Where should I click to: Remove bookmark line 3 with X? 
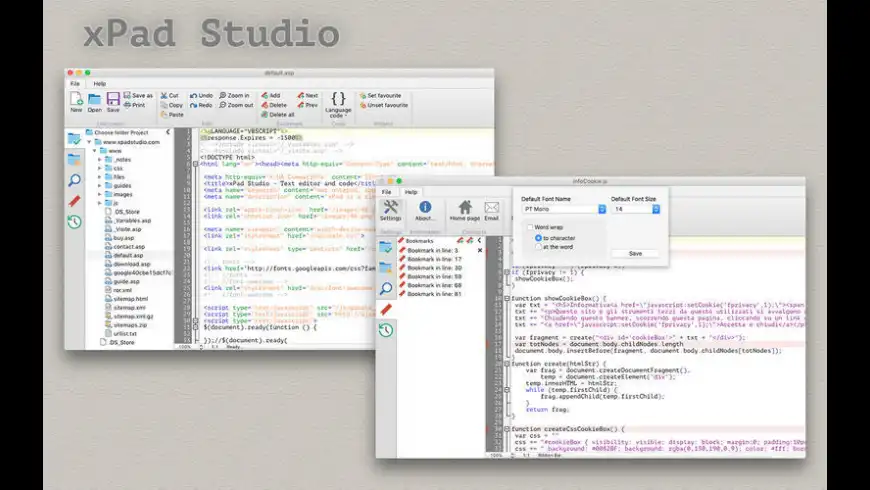(480, 250)
